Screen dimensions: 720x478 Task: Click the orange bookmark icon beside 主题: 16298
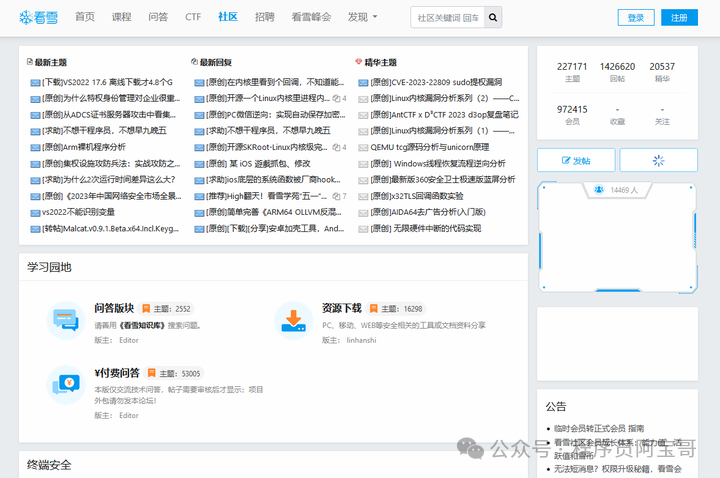coord(374,309)
